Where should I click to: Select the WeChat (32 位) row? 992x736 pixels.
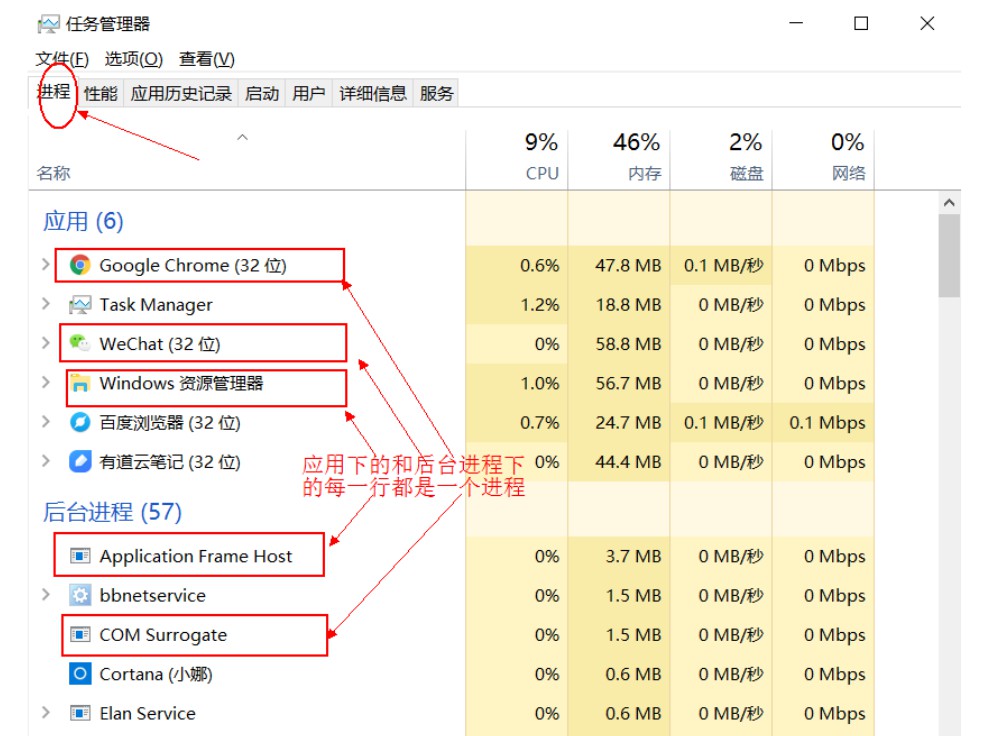(x=452, y=344)
